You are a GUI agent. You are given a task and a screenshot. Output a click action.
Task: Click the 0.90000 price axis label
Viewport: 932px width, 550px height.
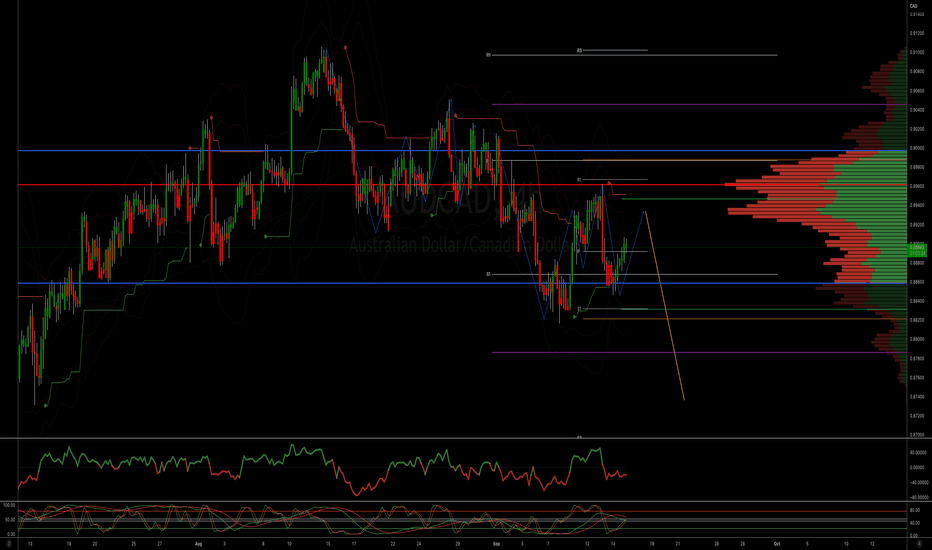pos(918,148)
